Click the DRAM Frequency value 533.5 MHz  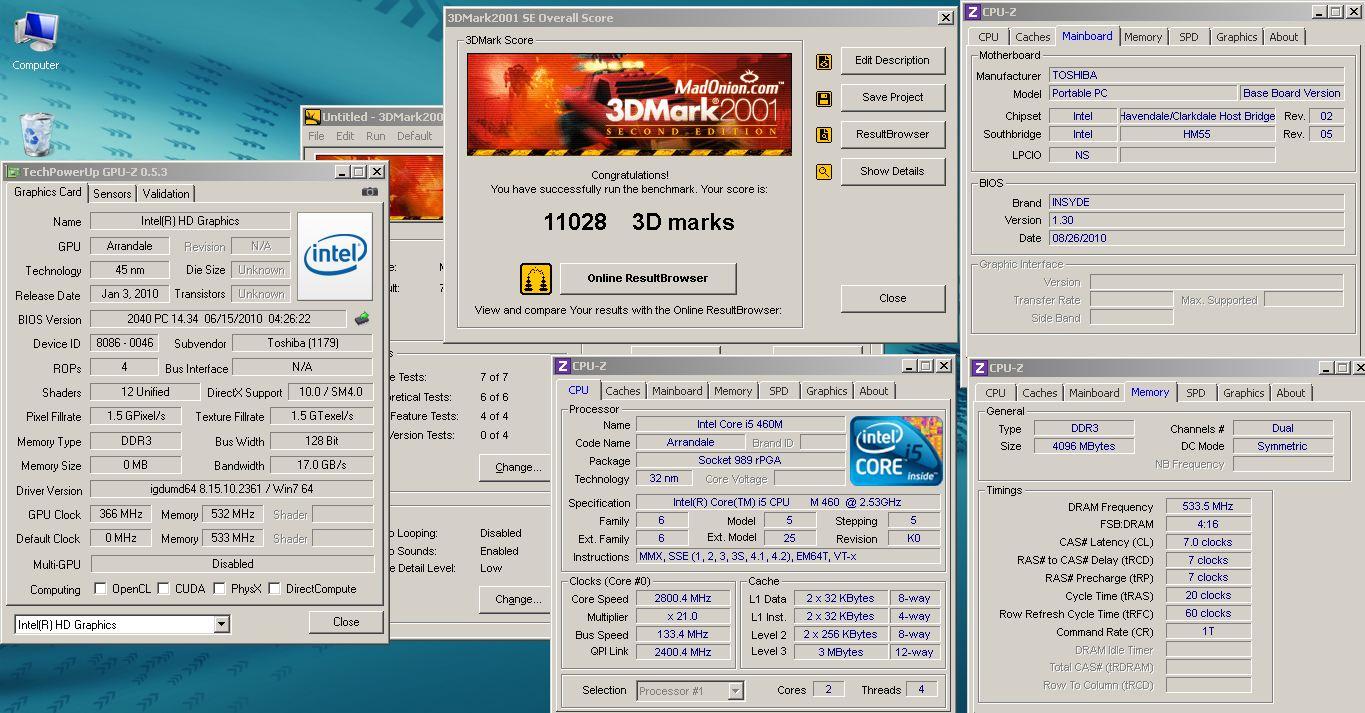point(1207,506)
